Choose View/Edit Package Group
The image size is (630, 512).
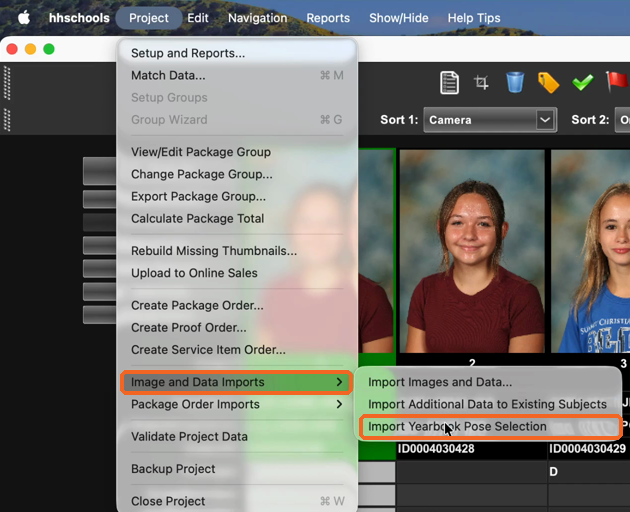pyautogui.click(x=237, y=152)
